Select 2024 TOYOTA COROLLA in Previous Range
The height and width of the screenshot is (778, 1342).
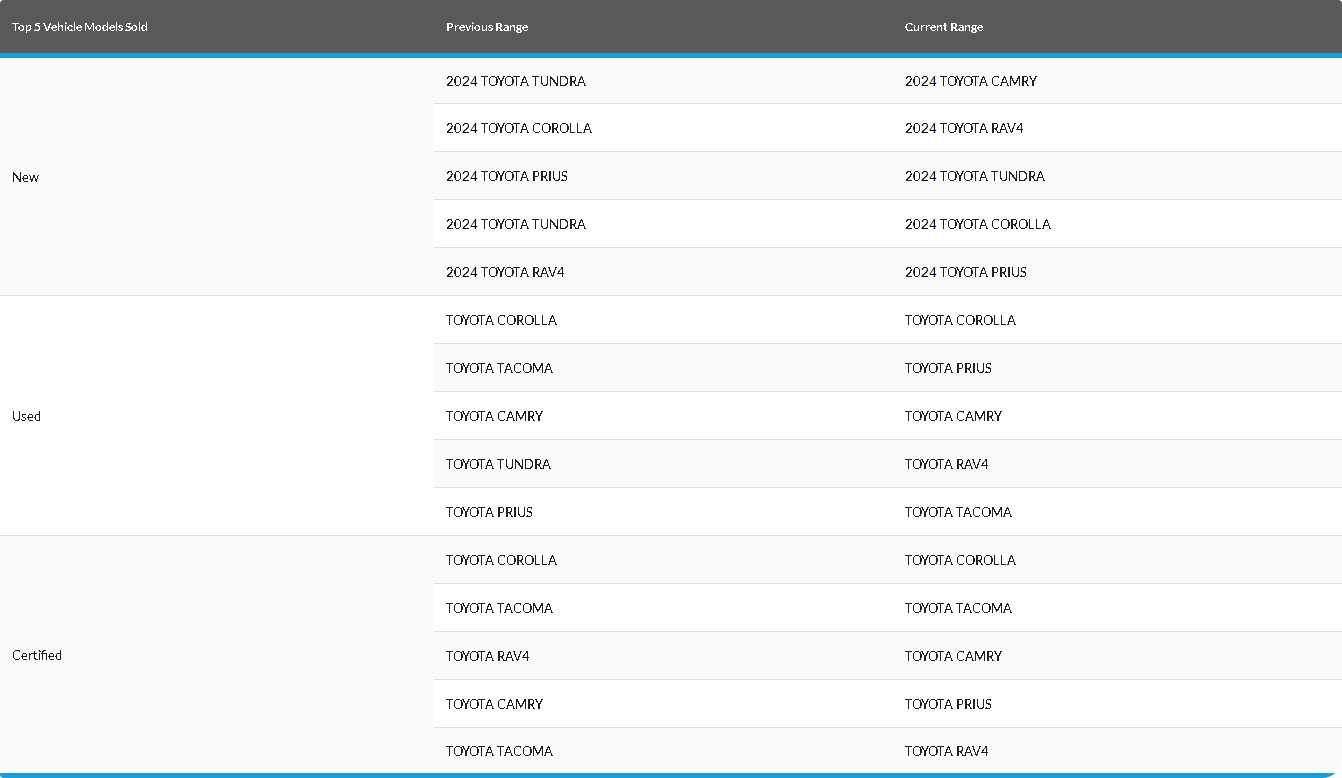pyautogui.click(x=518, y=128)
